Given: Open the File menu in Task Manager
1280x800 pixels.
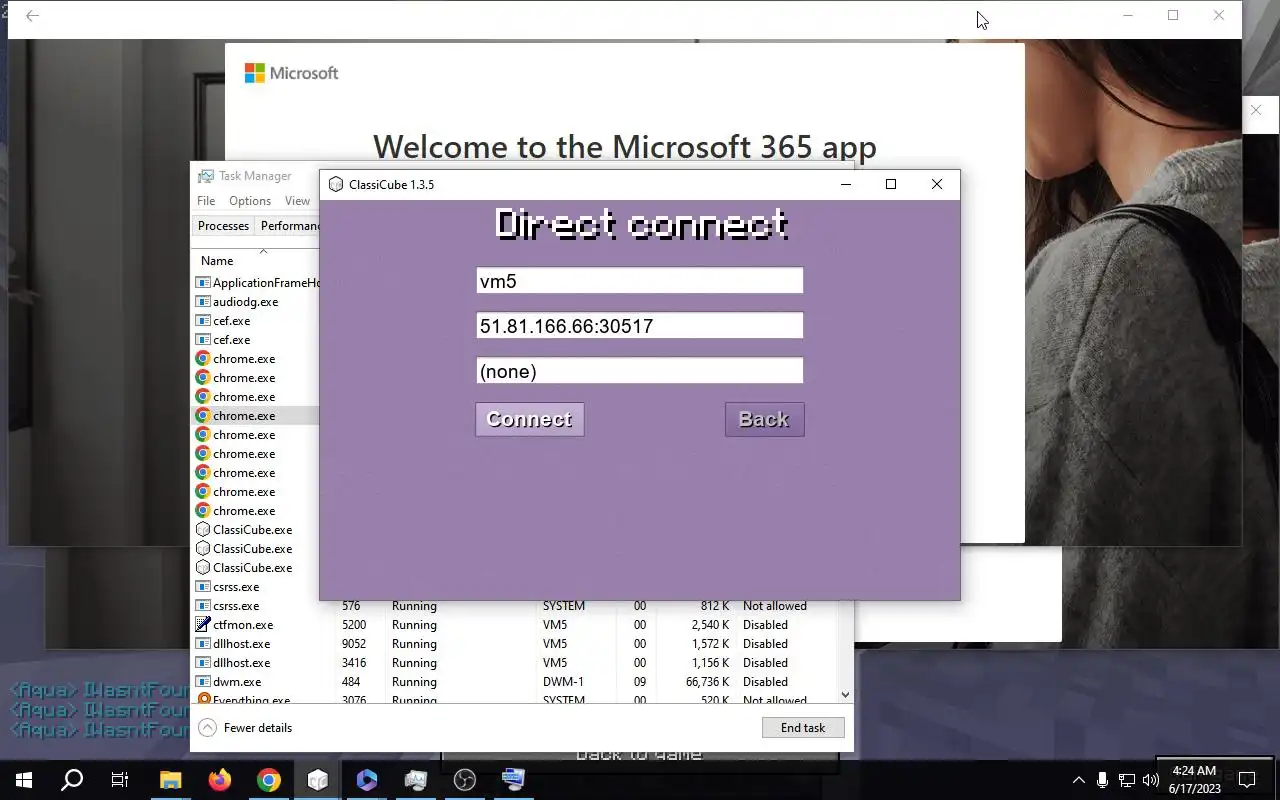Looking at the screenshot, I should click(x=206, y=201).
